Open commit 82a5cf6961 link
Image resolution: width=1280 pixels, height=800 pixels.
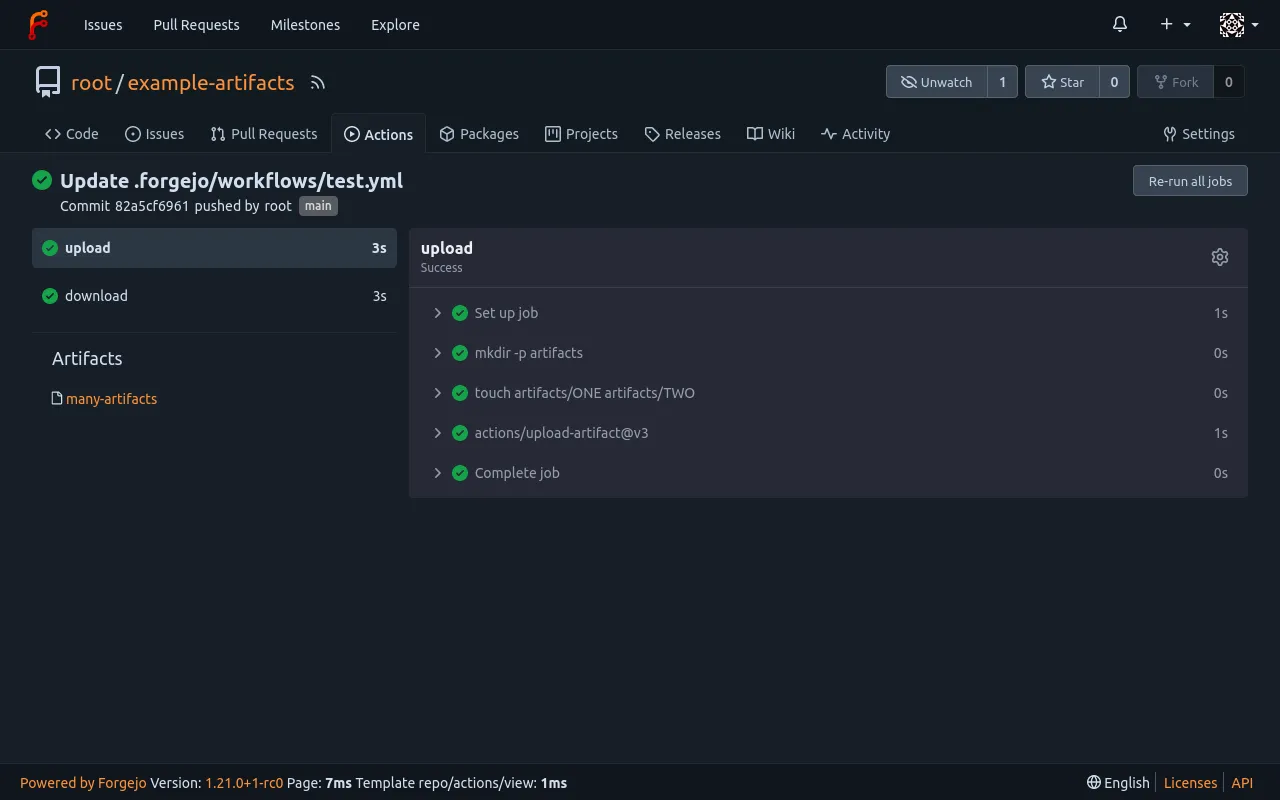152,206
